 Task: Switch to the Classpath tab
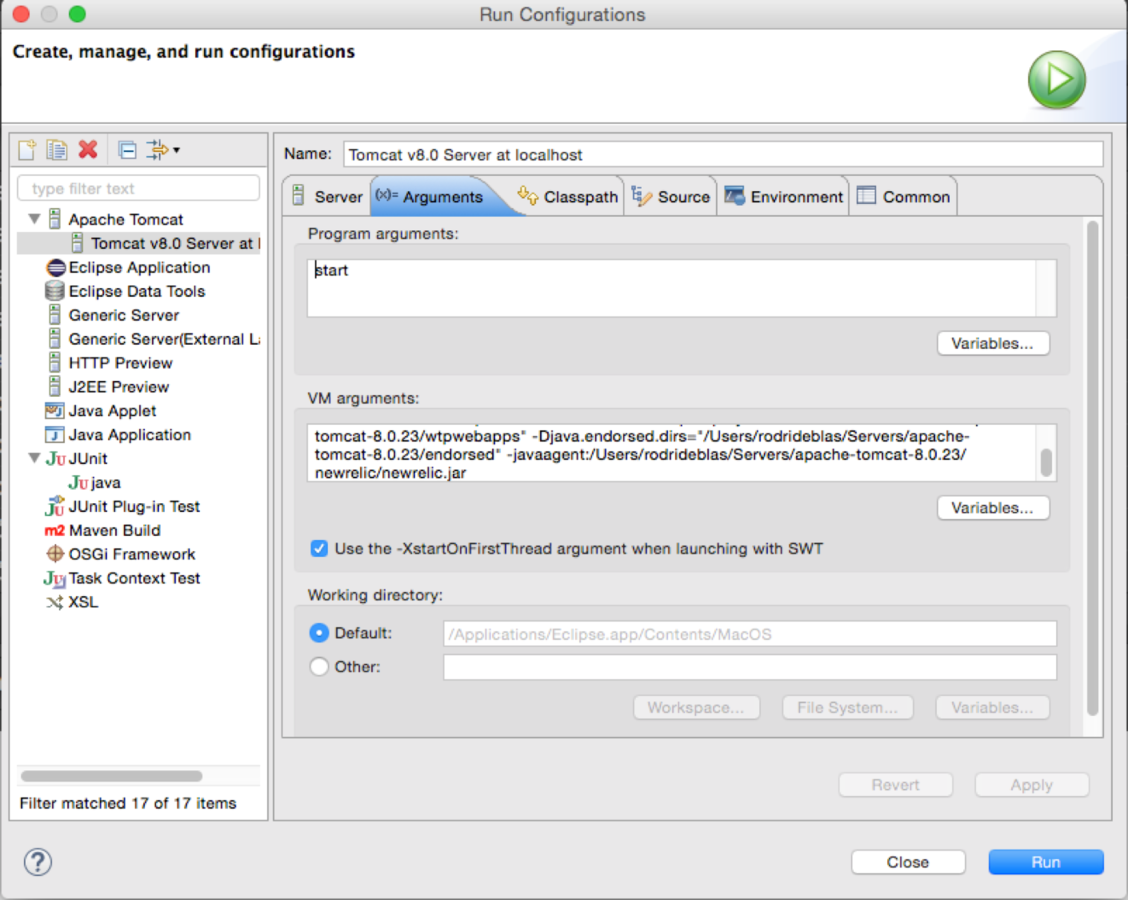pos(568,196)
